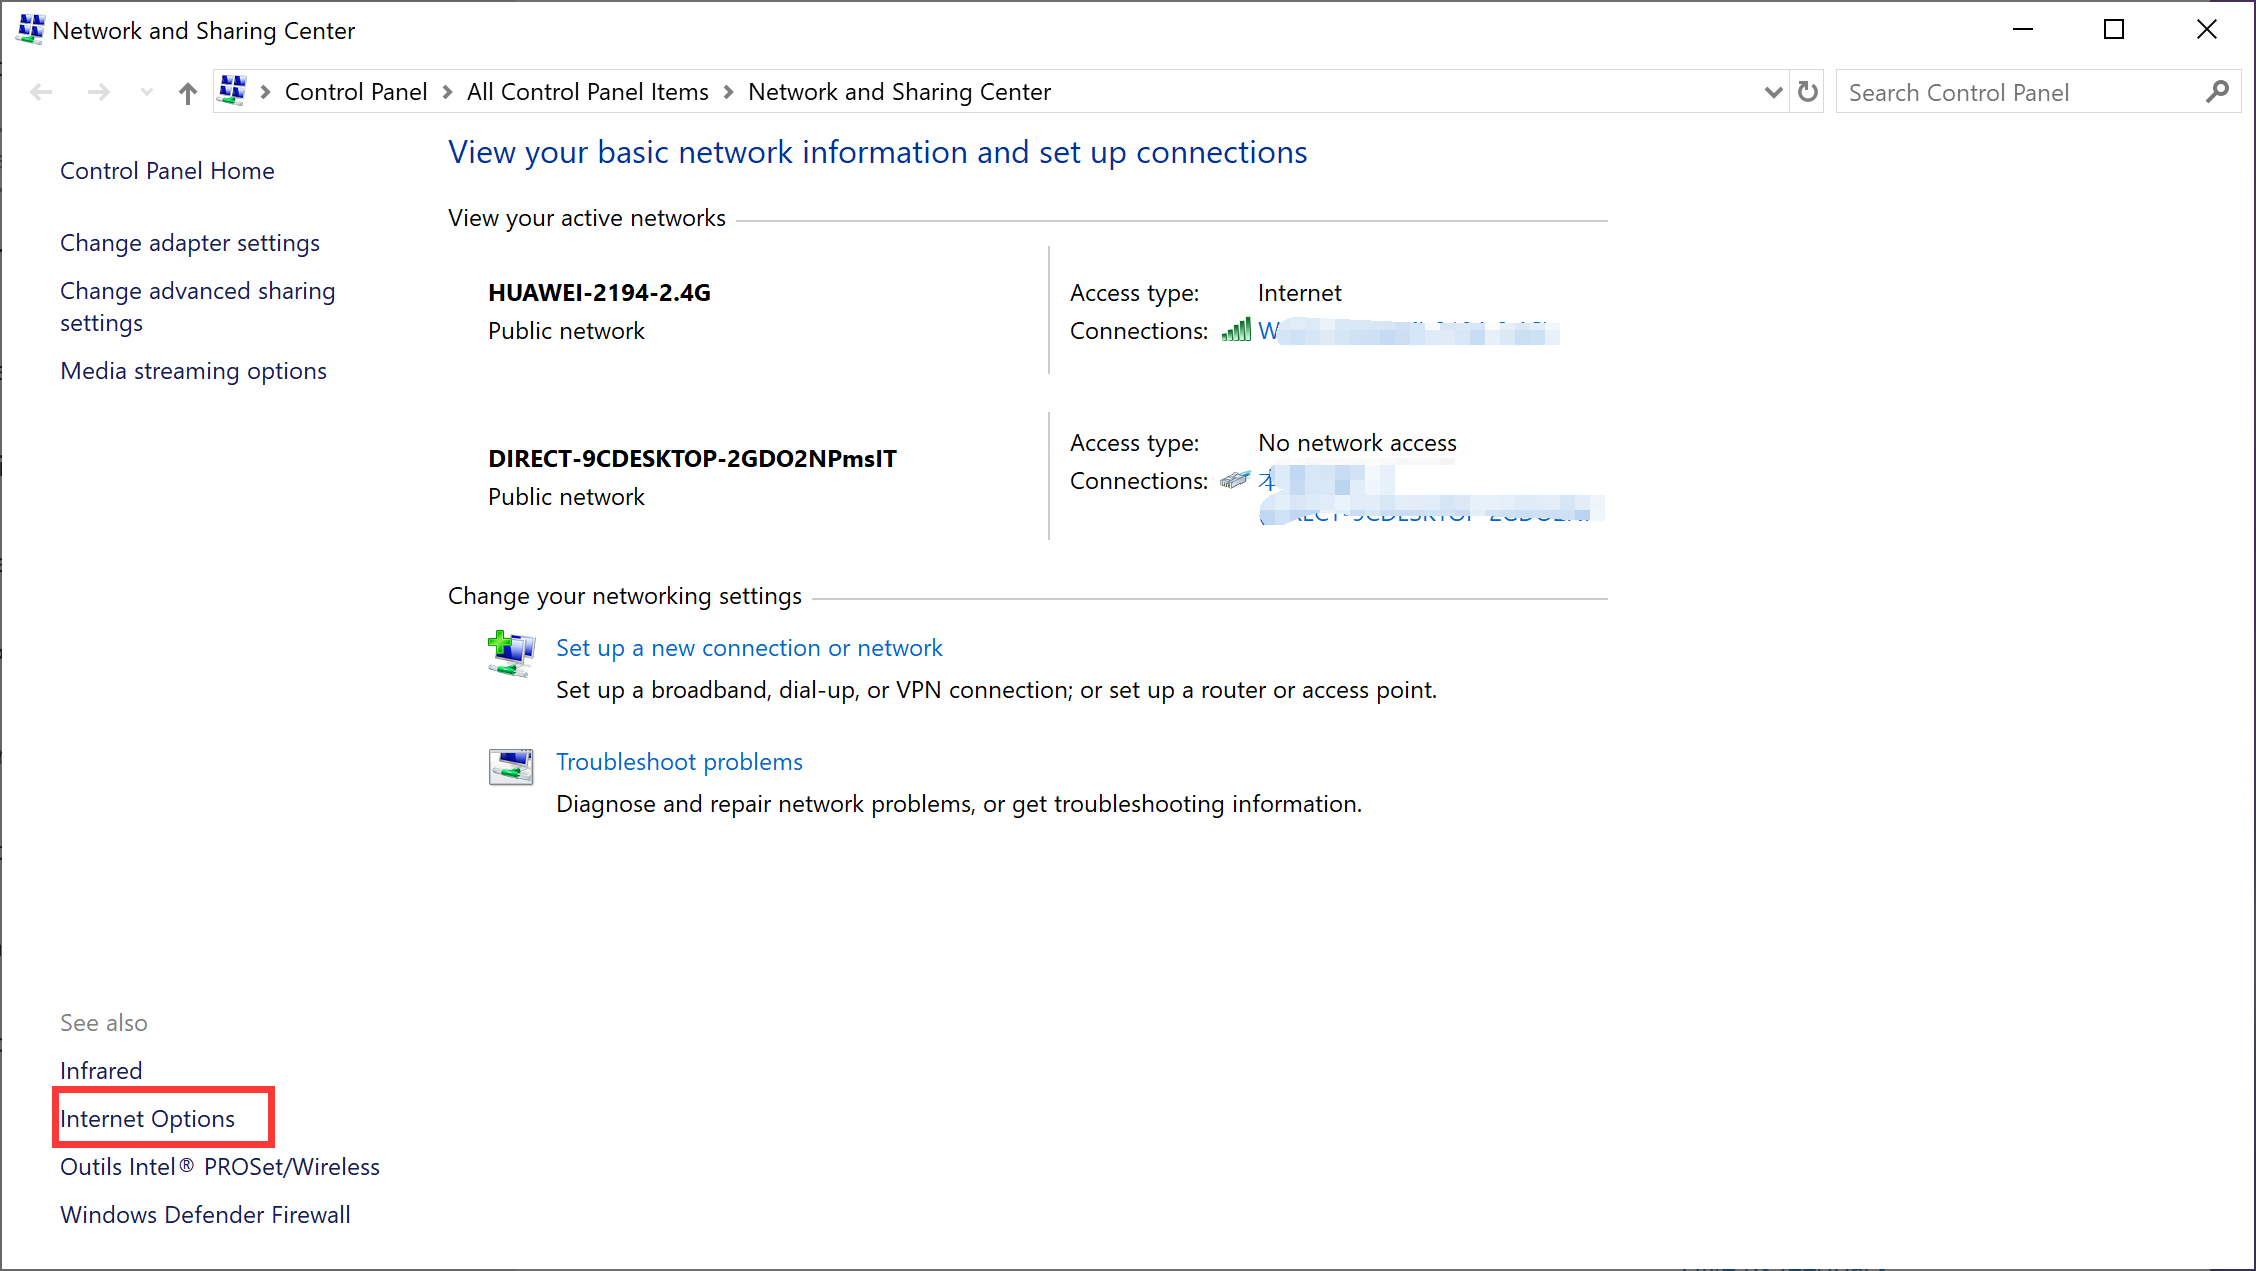2256x1271 pixels.
Task: Open Change advanced sharing settings
Action: click(x=197, y=307)
